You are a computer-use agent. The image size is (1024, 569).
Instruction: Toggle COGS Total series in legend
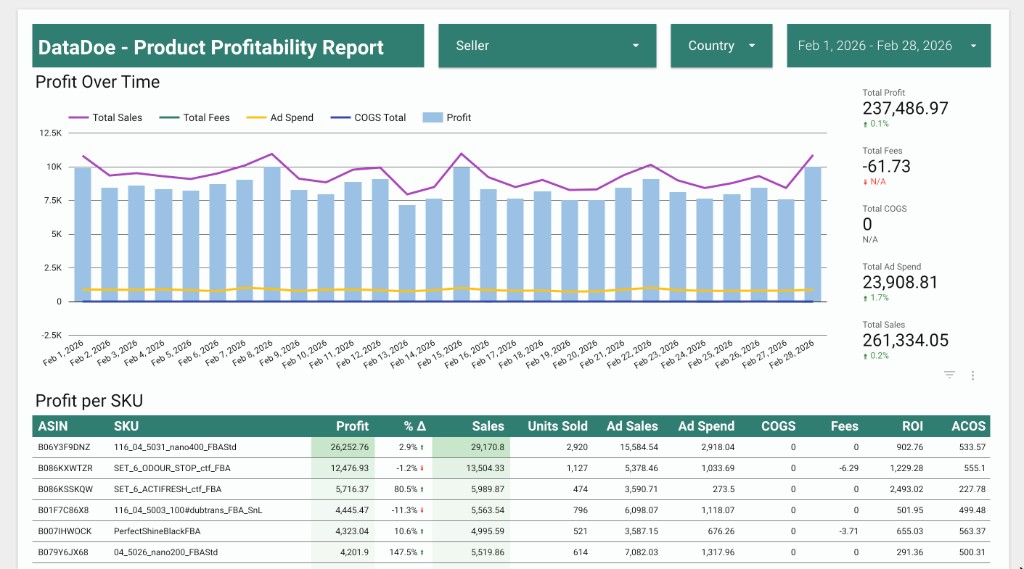pos(368,118)
